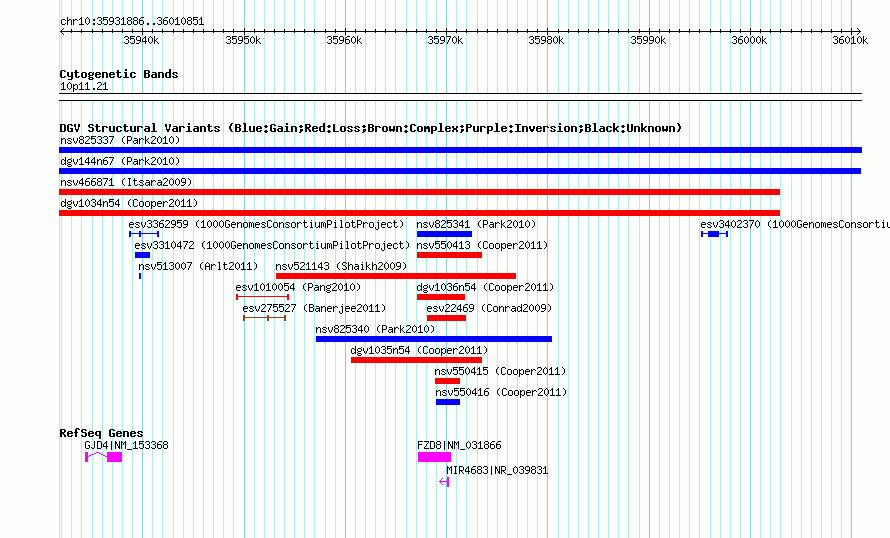Click the nsv825337 (Park2010) blue gain bar
Image resolution: width=890 pixels, height=538 pixels.
pyautogui.click(x=460, y=150)
